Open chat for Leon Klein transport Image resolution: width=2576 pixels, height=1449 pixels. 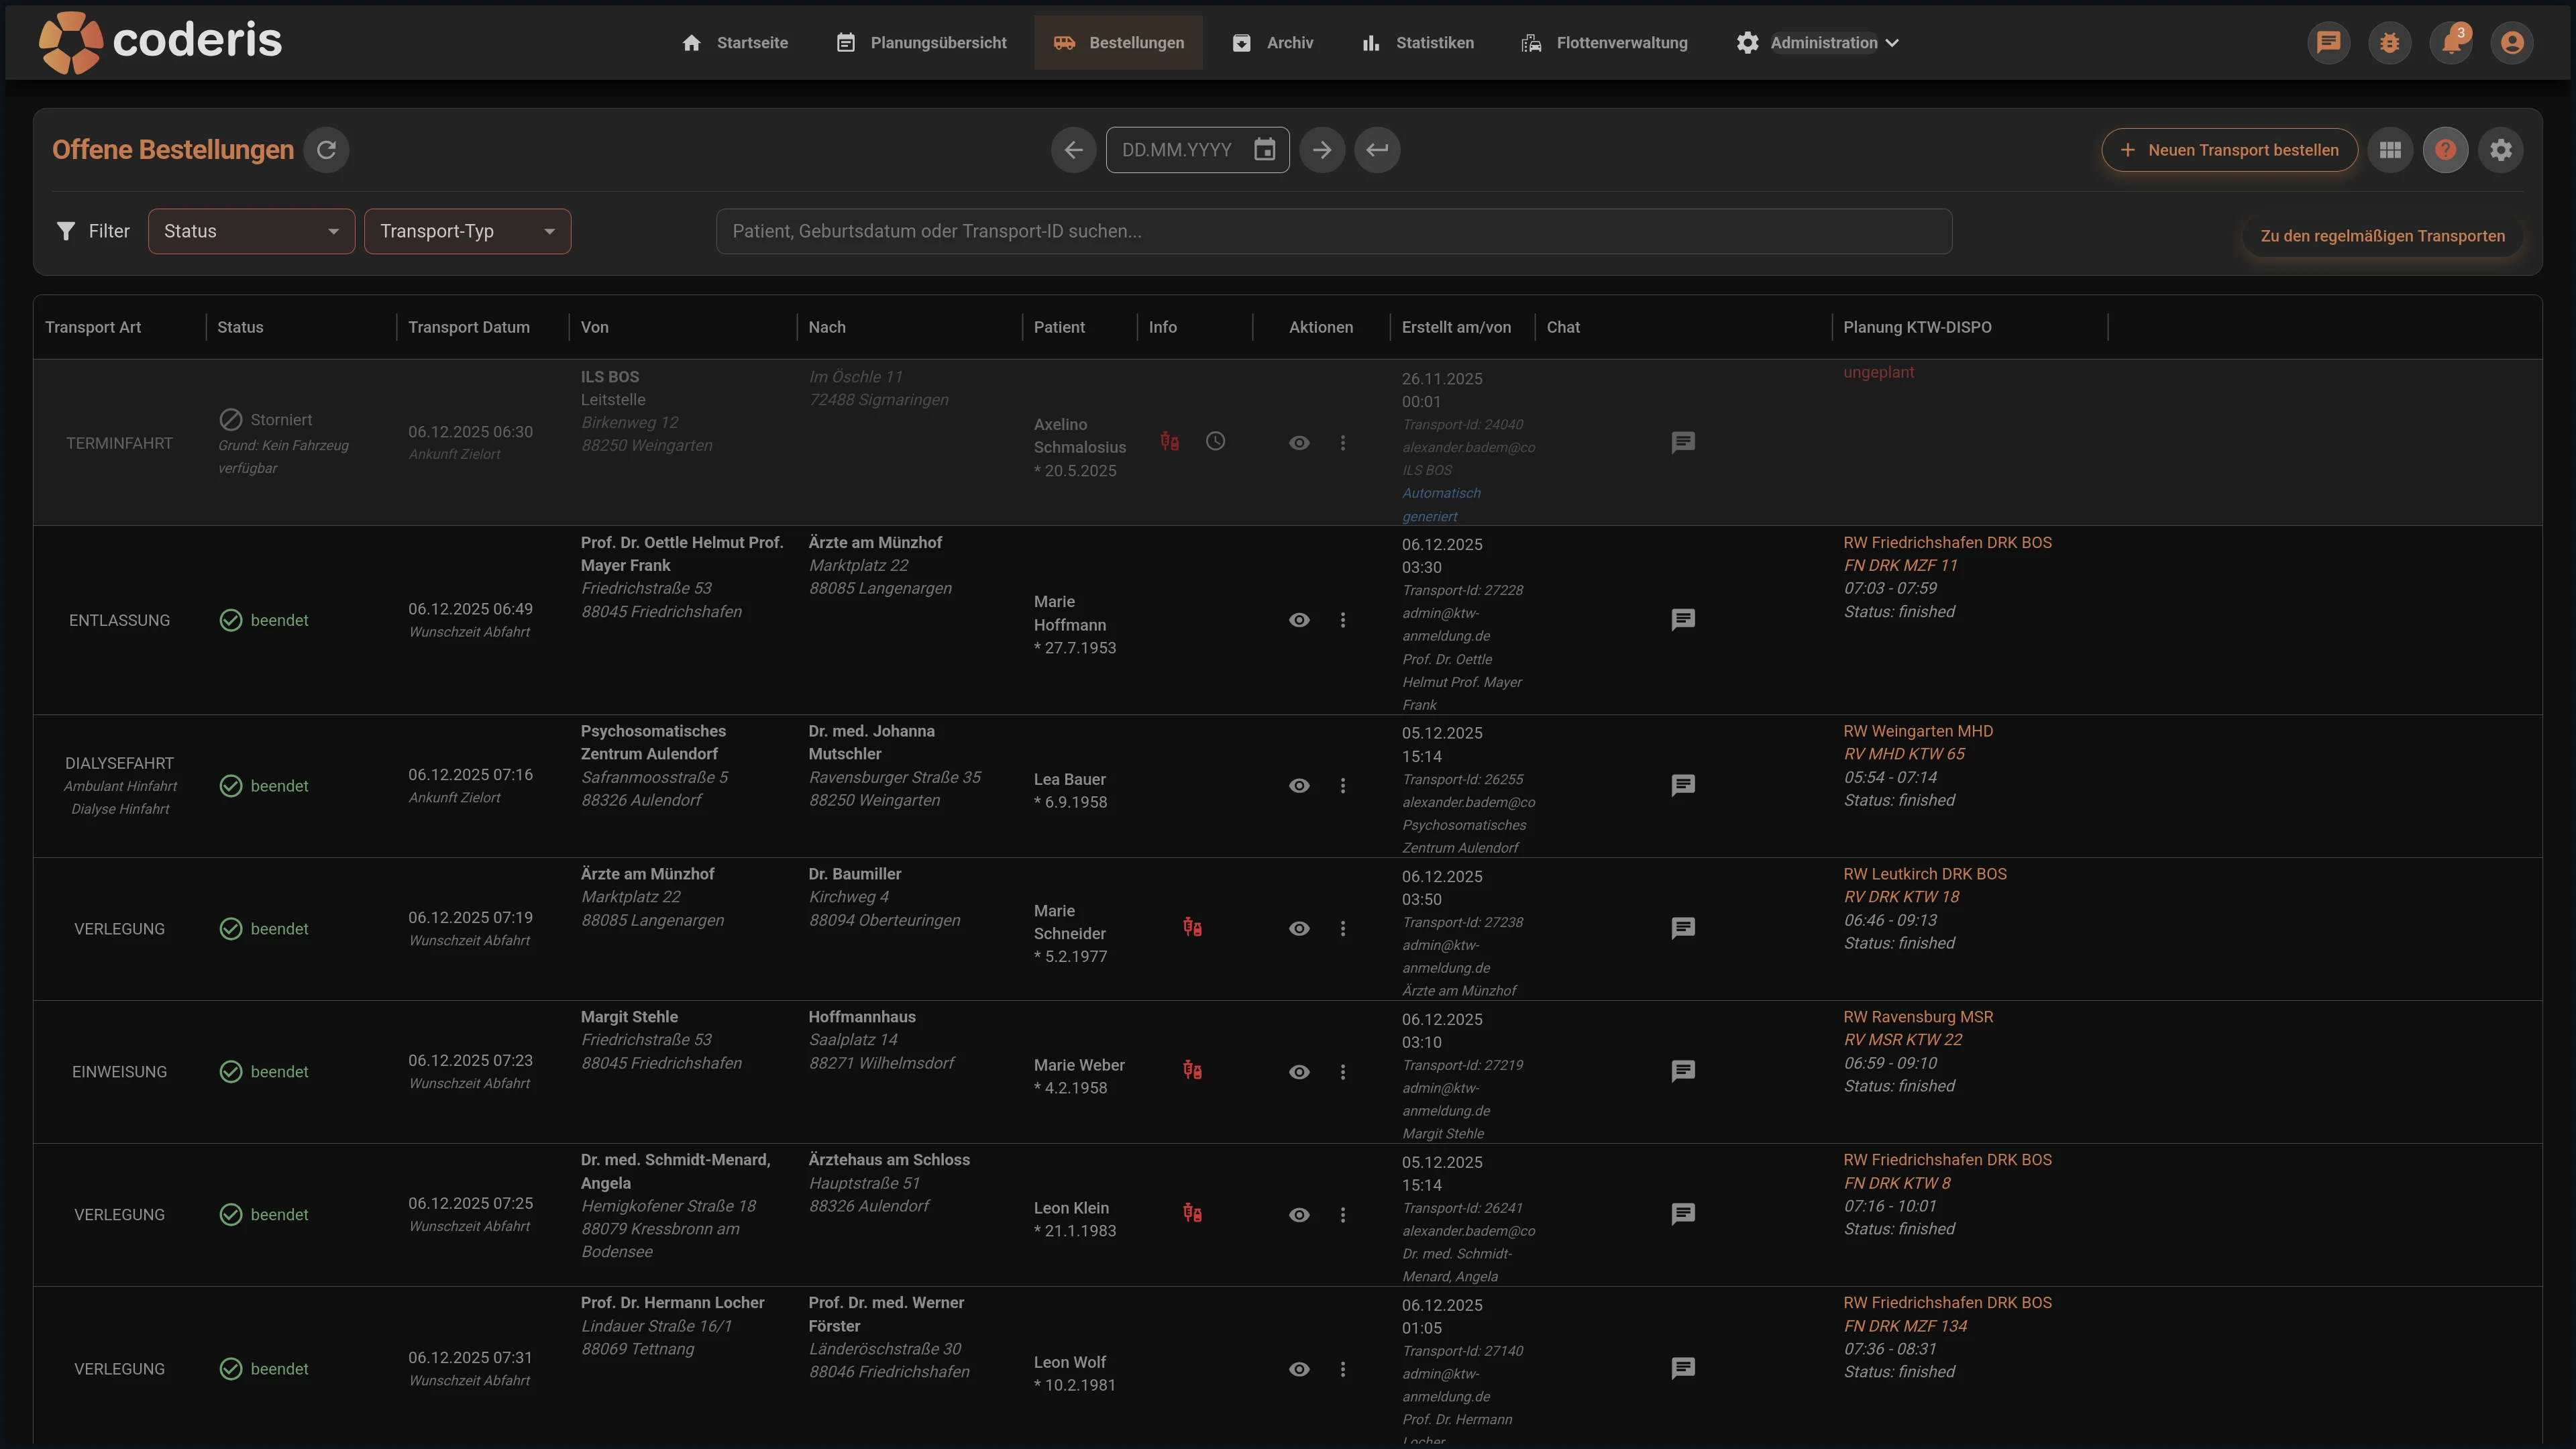(1683, 1215)
